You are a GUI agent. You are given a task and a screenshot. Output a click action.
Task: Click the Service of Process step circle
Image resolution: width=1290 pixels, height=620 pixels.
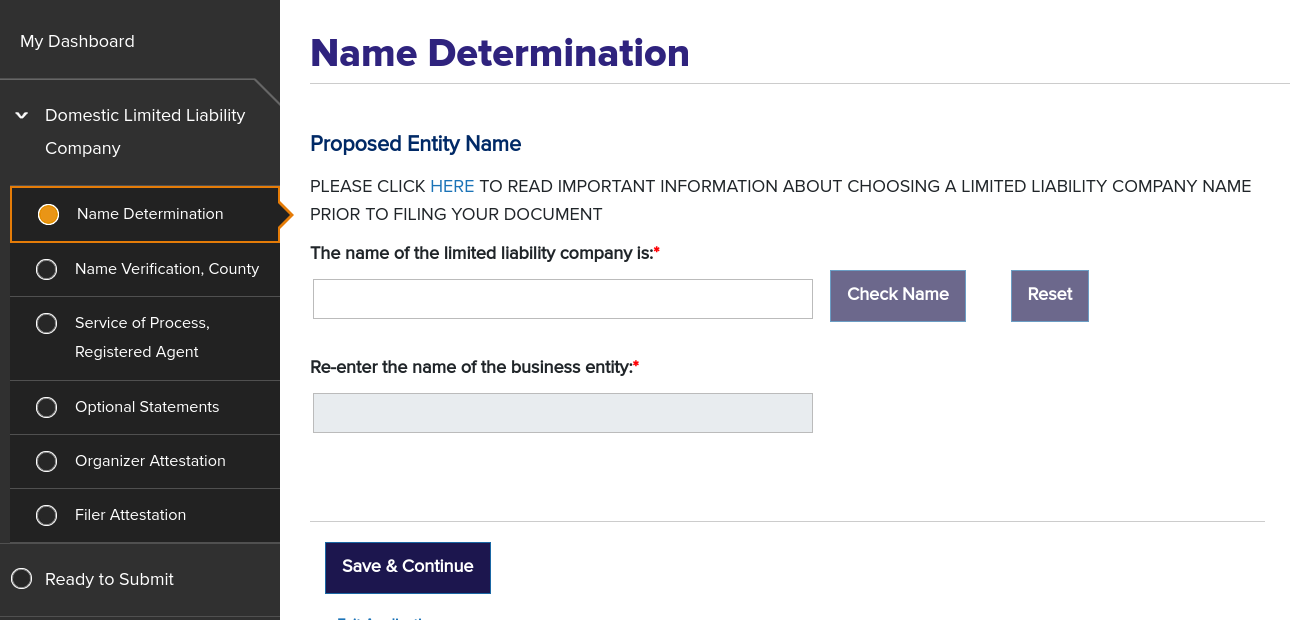click(46, 323)
